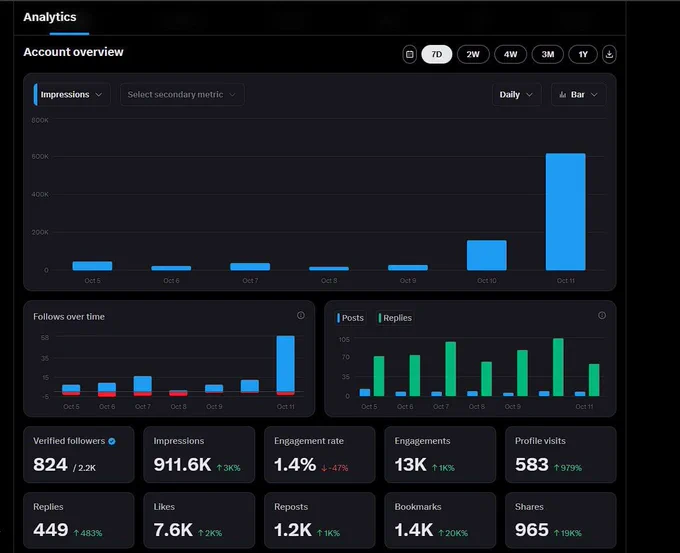Open the calendar date picker icon
680x553 pixels.
[409, 54]
